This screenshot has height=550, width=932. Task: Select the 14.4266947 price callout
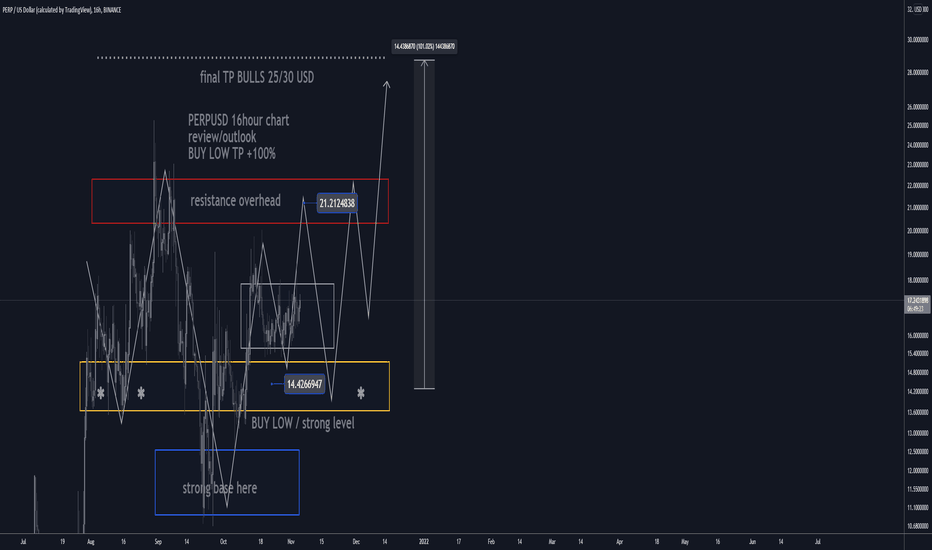coord(304,384)
